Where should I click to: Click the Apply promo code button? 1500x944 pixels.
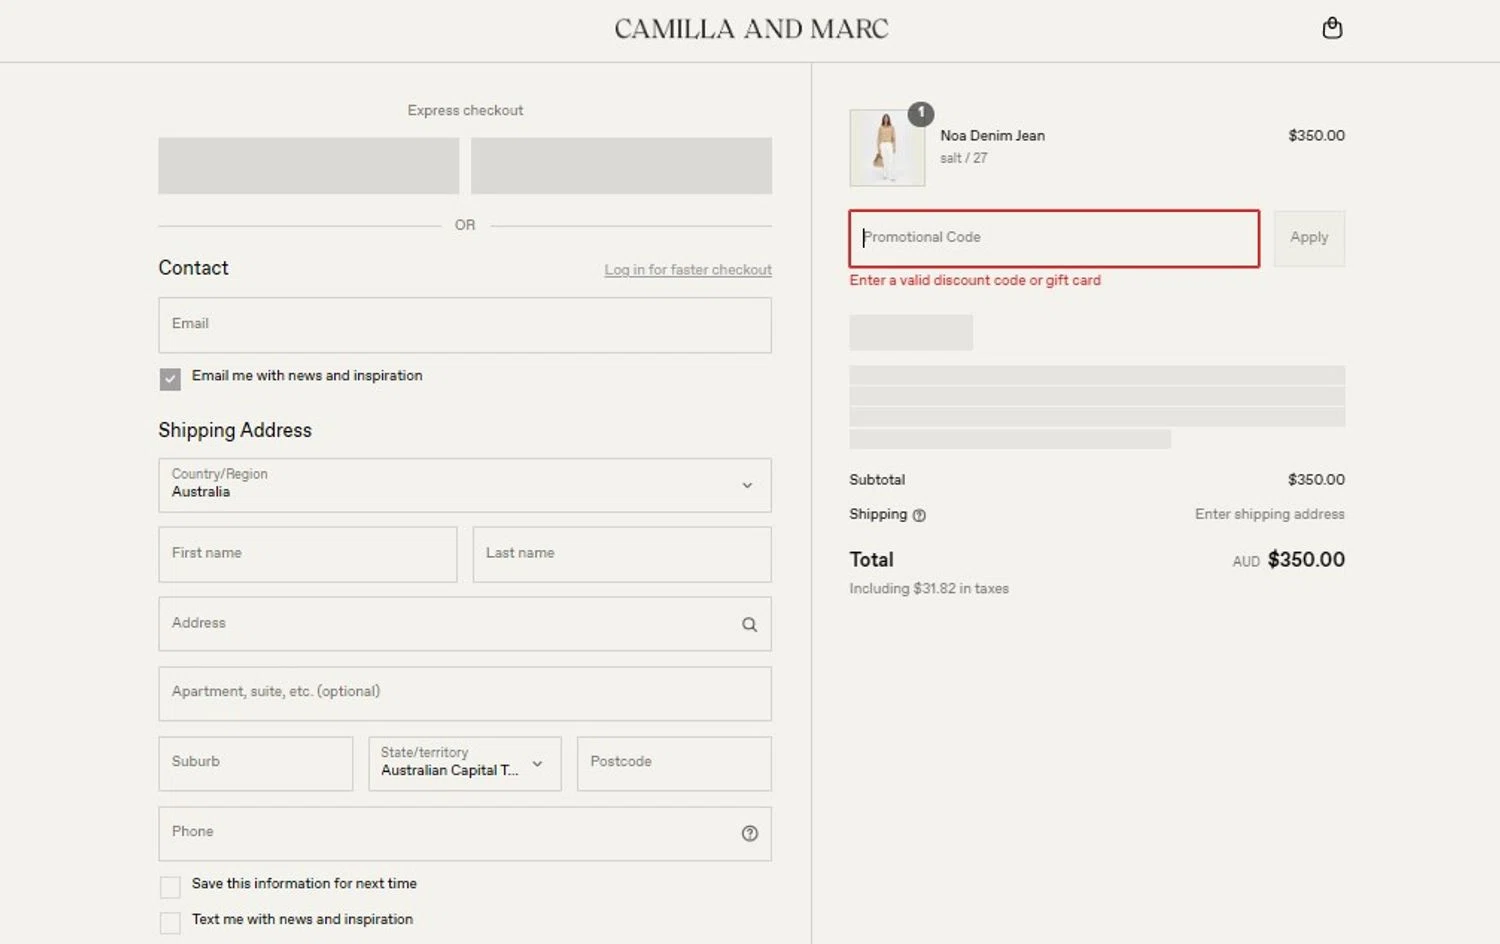[x=1309, y=238]
